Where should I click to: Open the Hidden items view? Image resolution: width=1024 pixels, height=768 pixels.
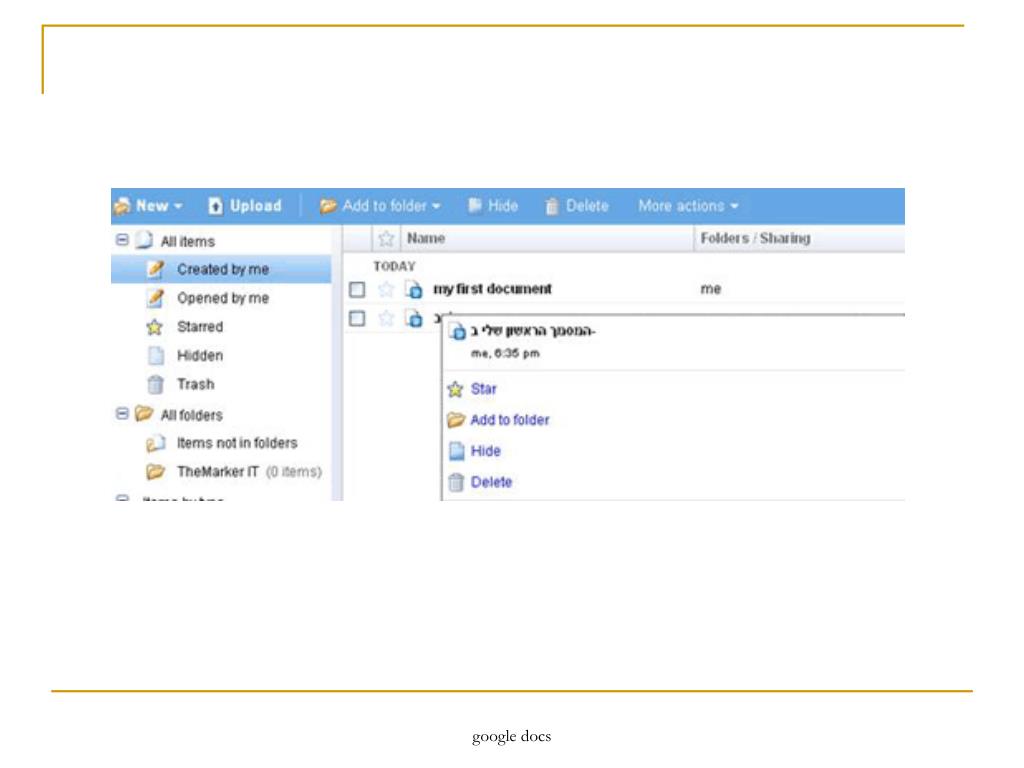[200, 355]
